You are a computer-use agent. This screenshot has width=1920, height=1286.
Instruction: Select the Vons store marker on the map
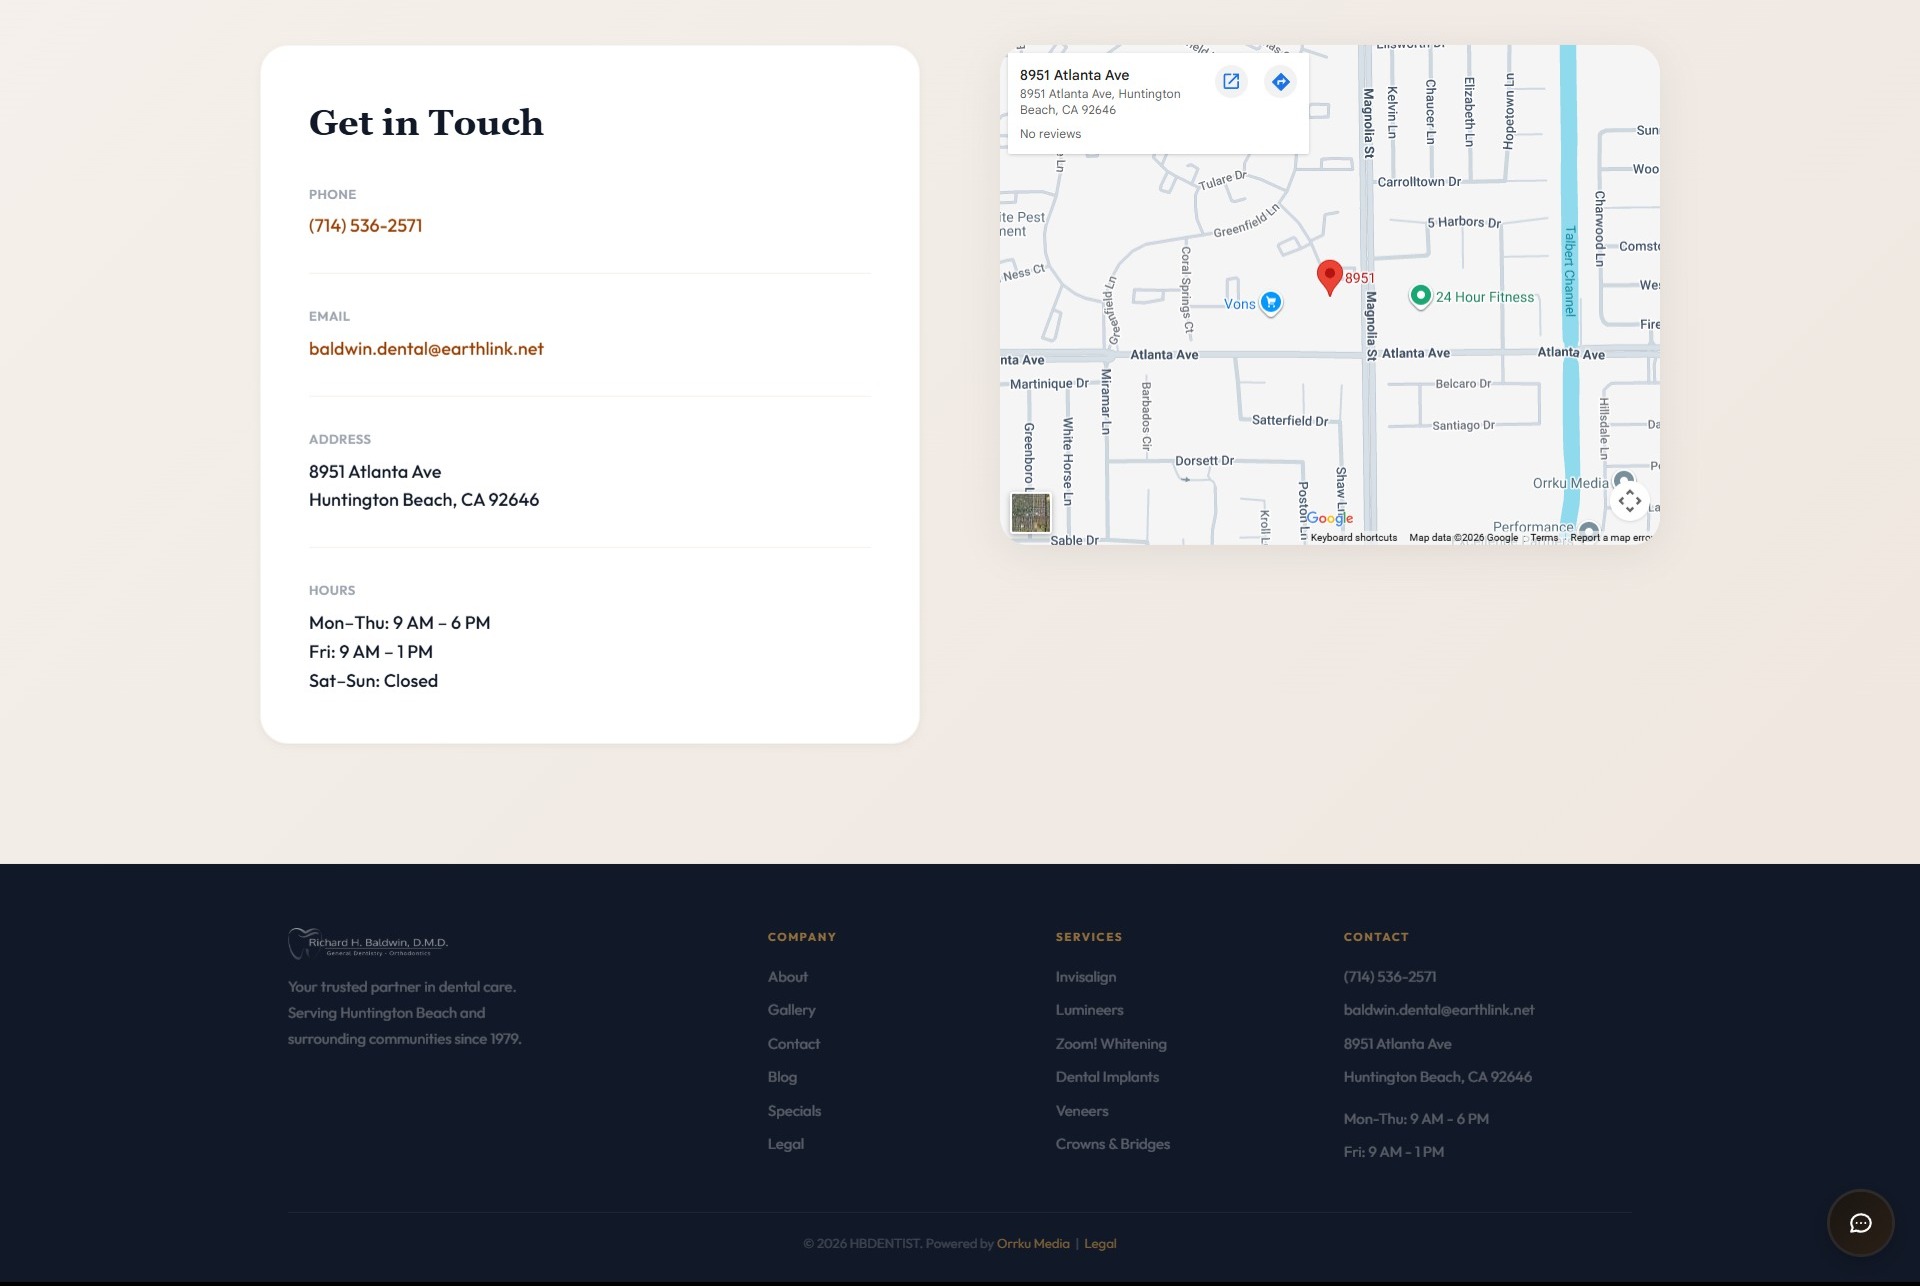point(1271,301)
